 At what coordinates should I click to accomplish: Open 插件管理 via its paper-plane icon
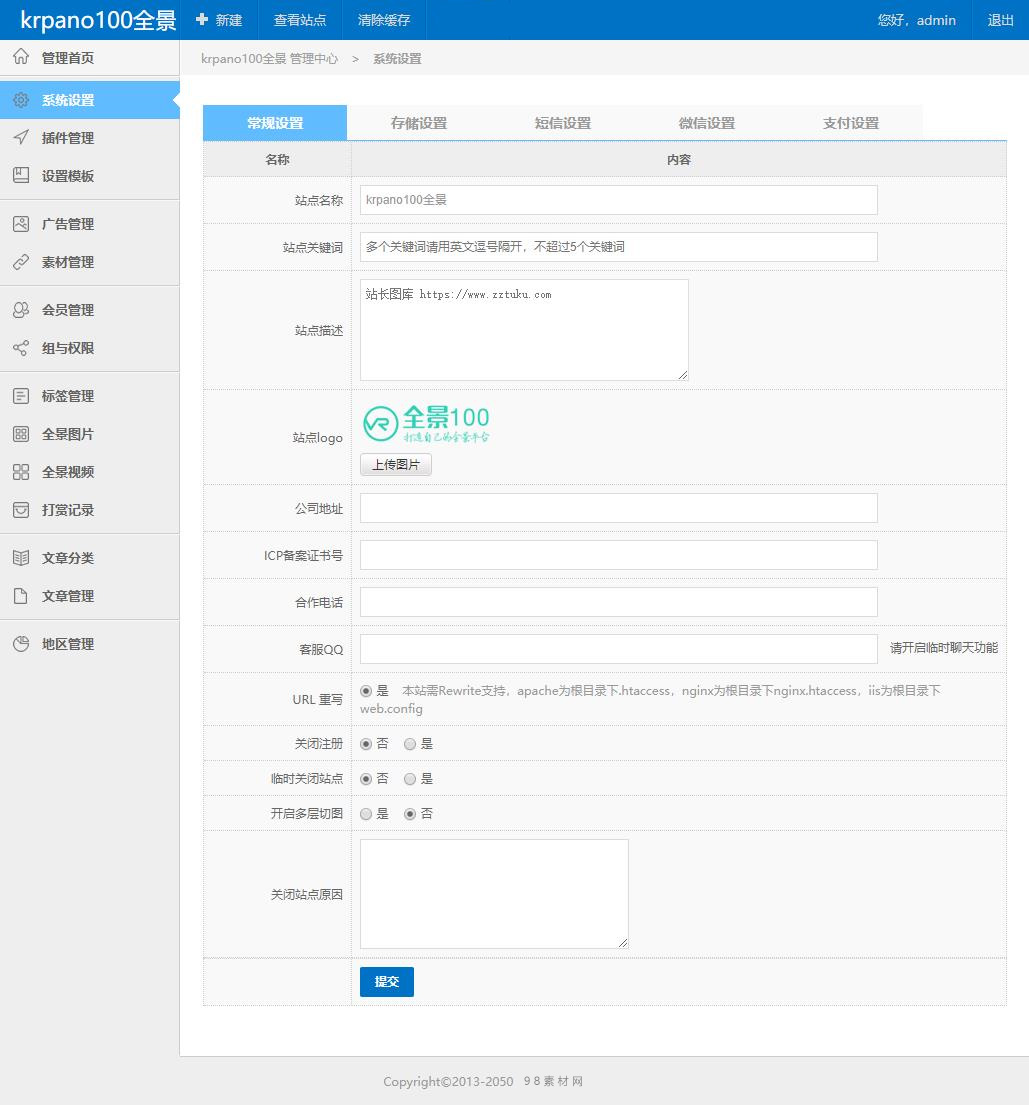[x=21, y=138]
